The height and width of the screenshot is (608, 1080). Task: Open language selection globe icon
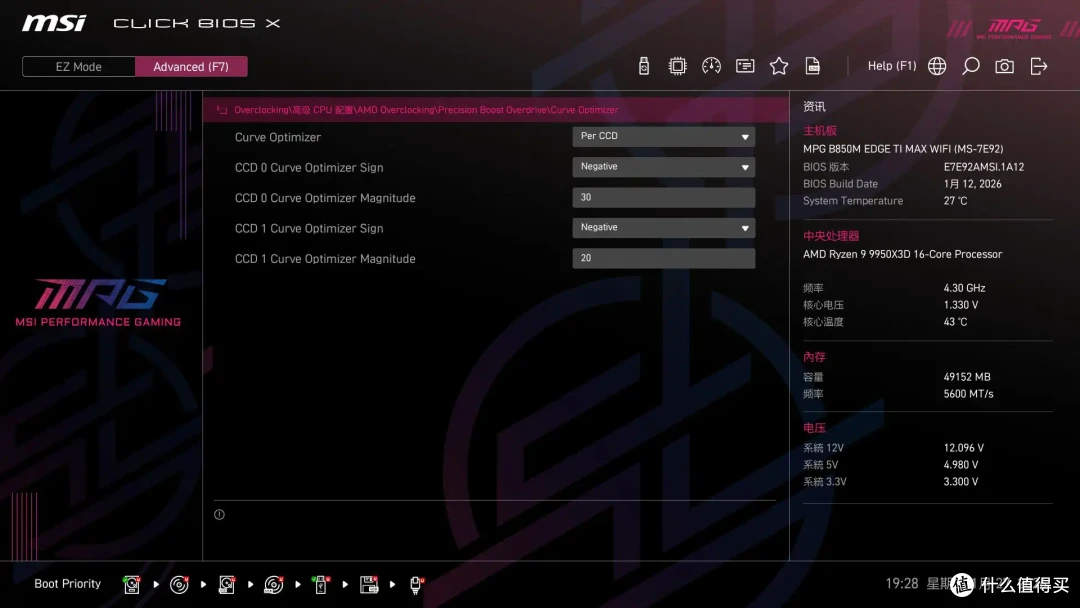(x=937, y=66)
